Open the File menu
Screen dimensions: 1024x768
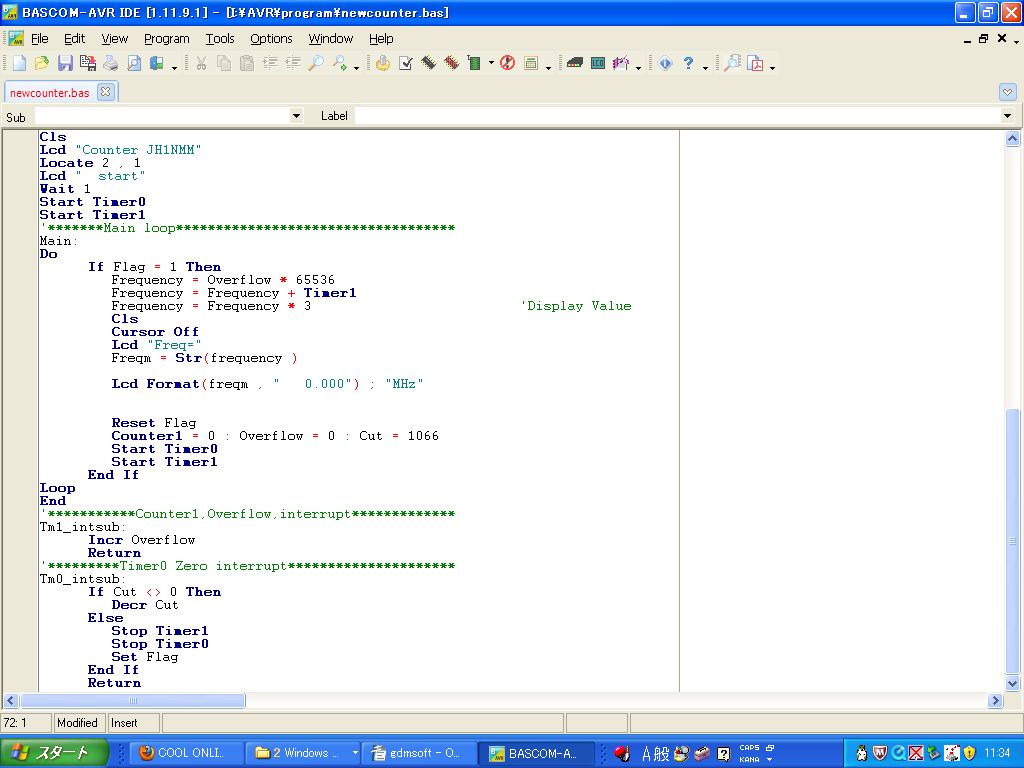40,39
